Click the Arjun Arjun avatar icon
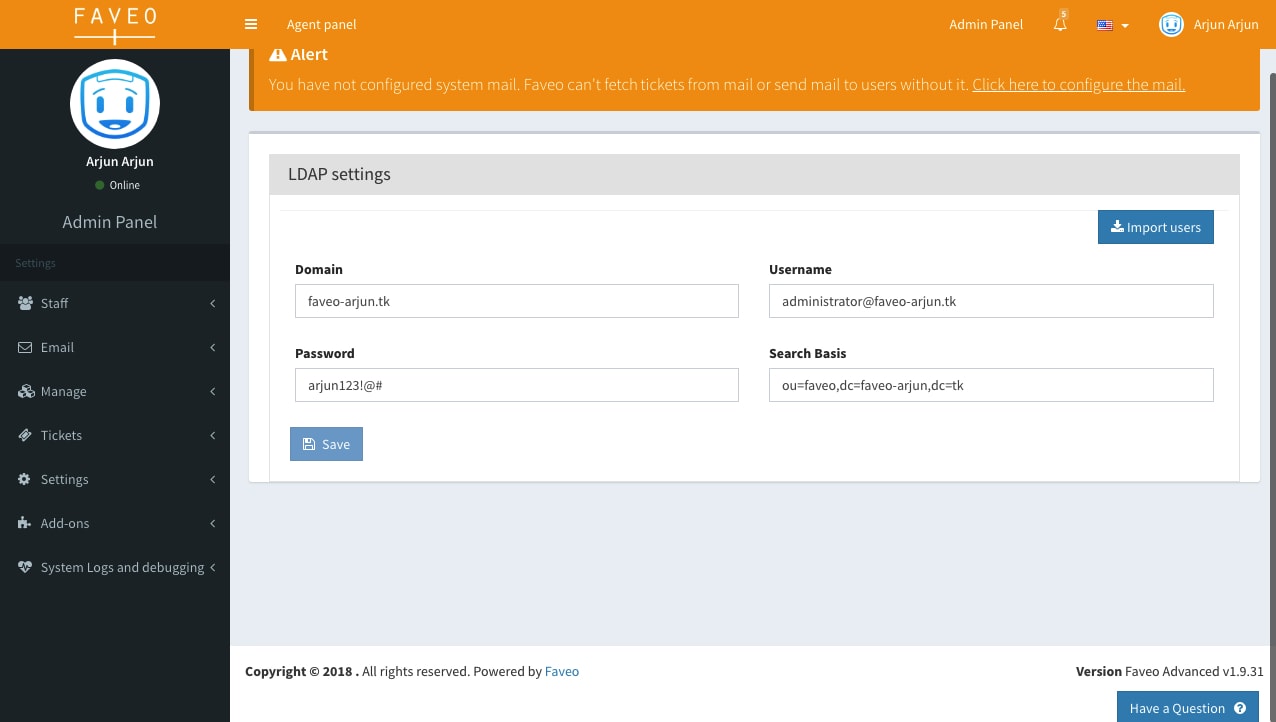 tap(1171, 24)
